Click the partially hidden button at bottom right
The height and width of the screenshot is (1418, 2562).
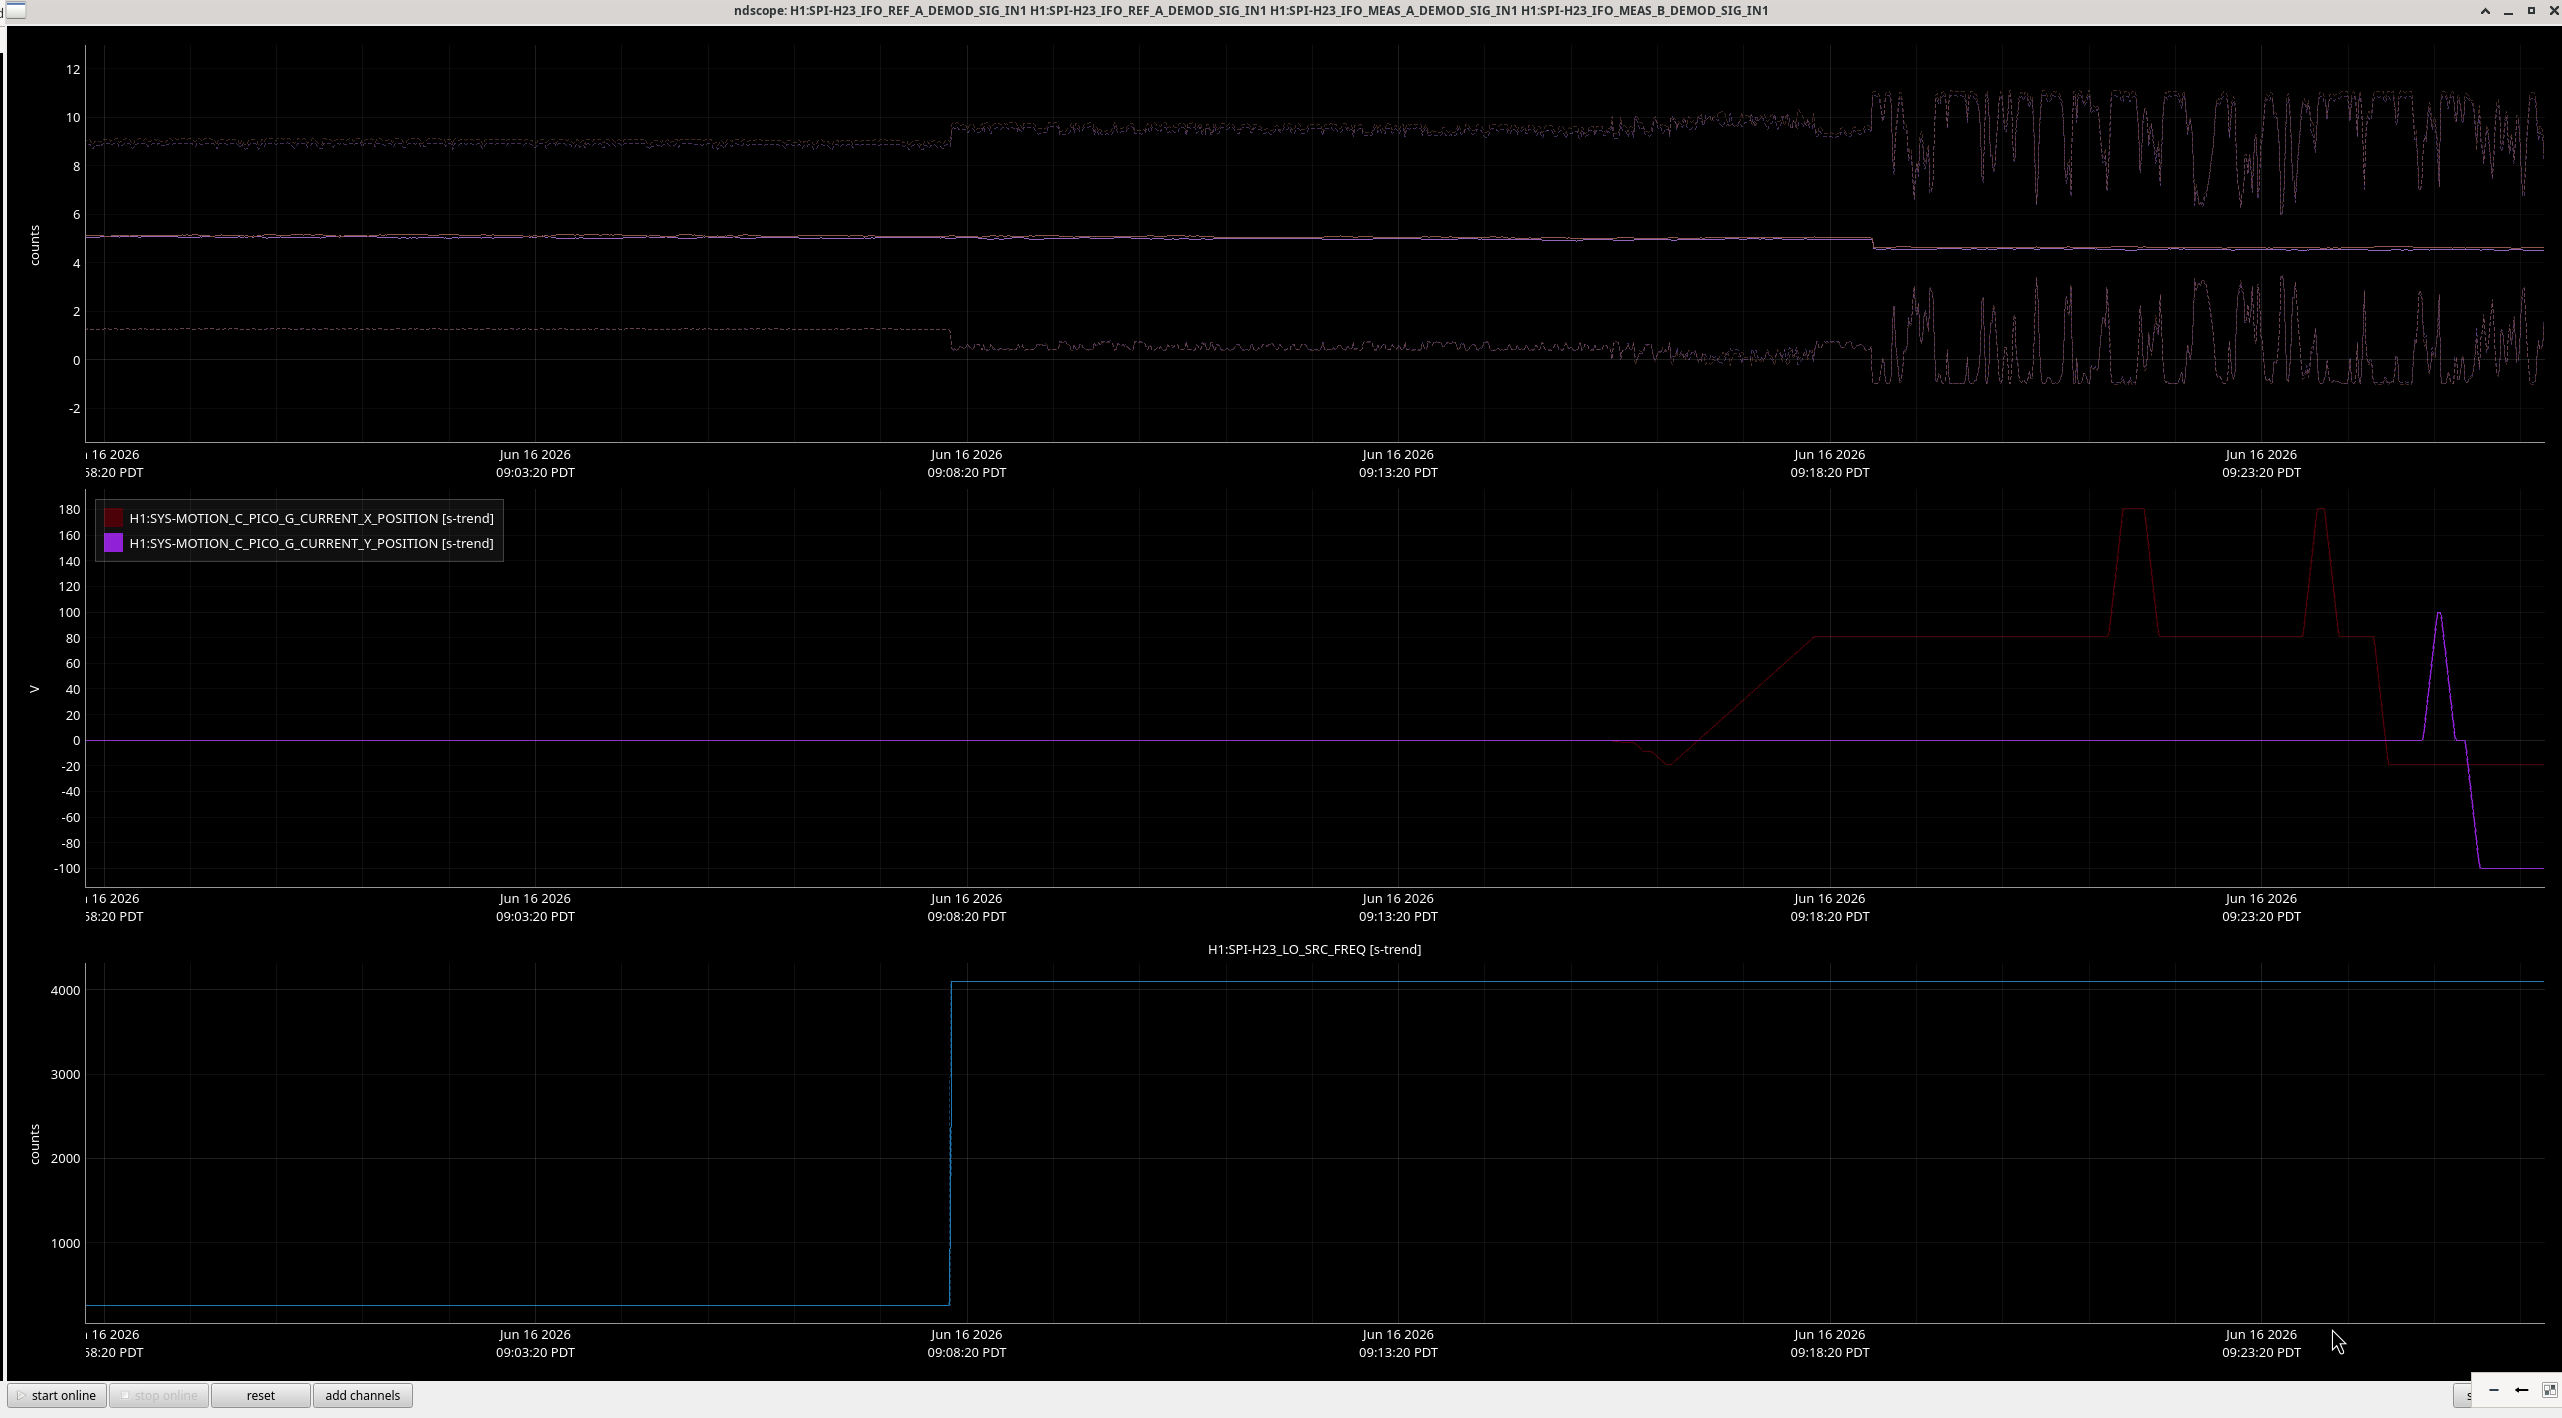[x=2464, y=1395]
